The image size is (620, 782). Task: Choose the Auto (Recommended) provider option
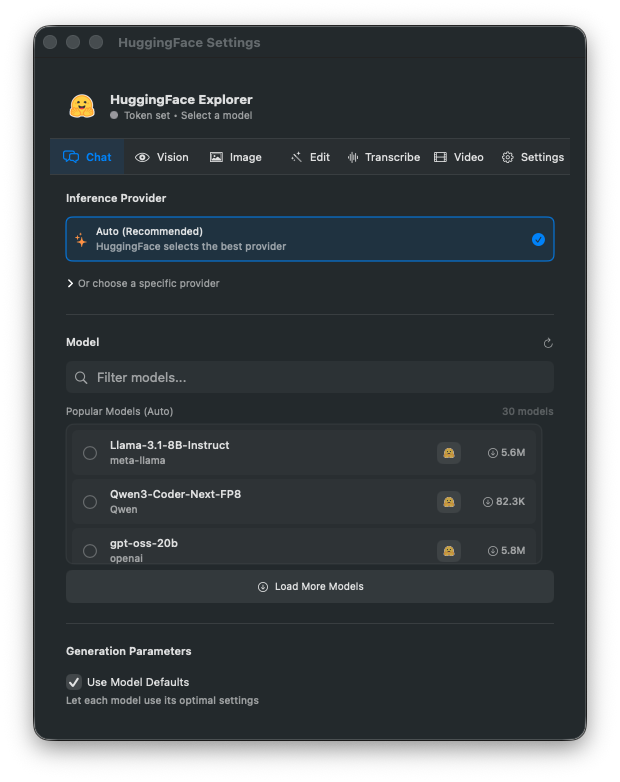[310, 239]
